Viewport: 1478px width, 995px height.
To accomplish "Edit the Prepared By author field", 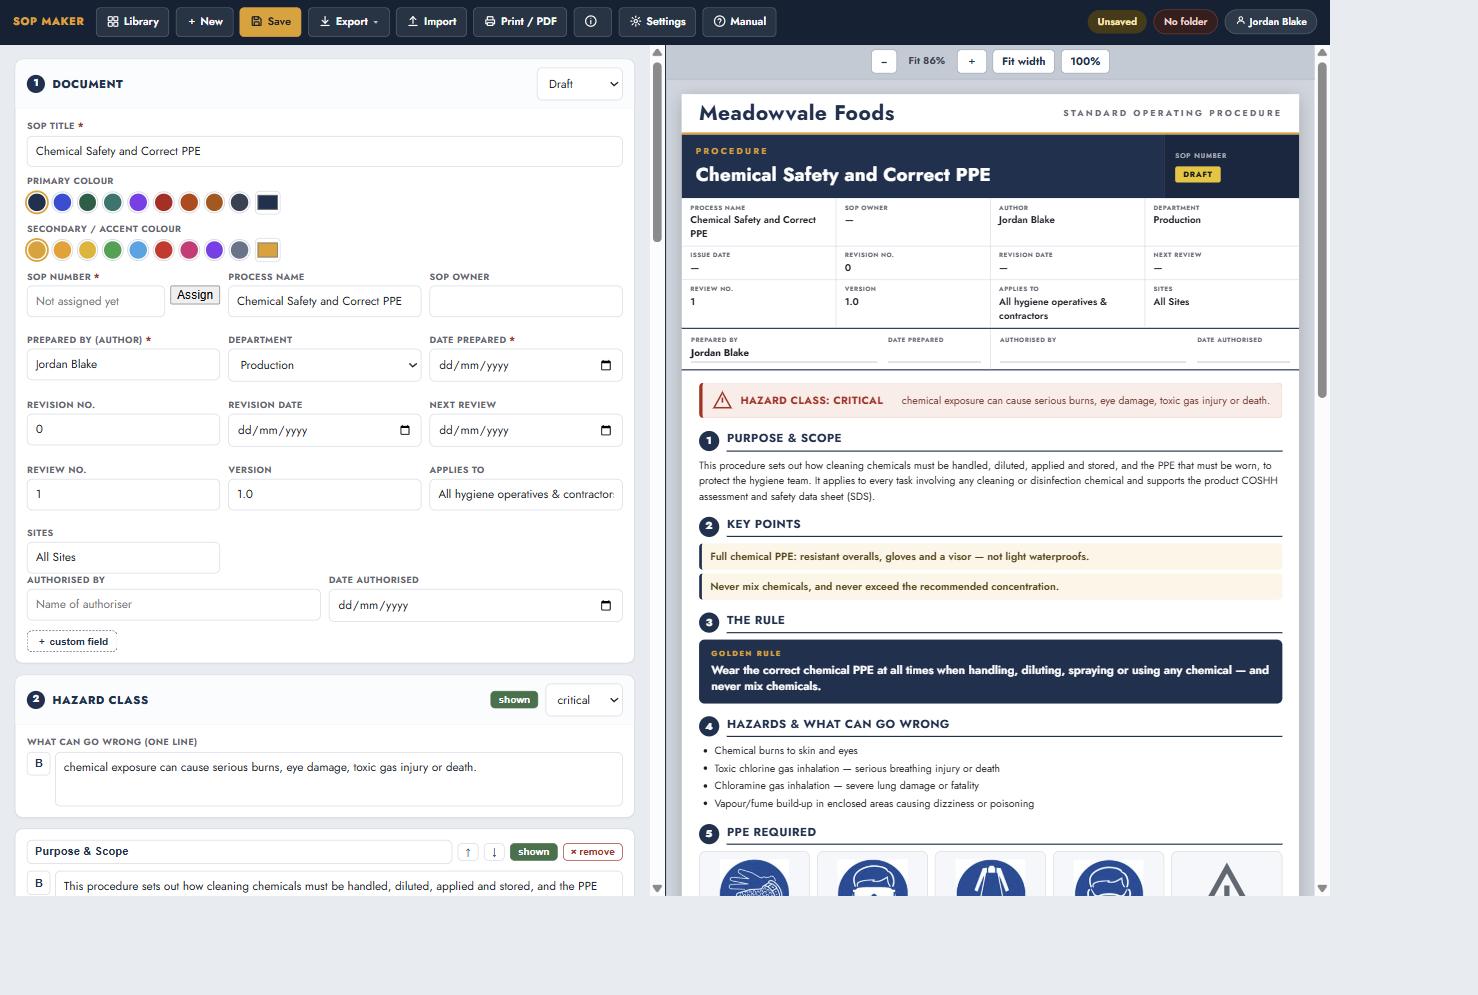I will click(x=123, y=364).
